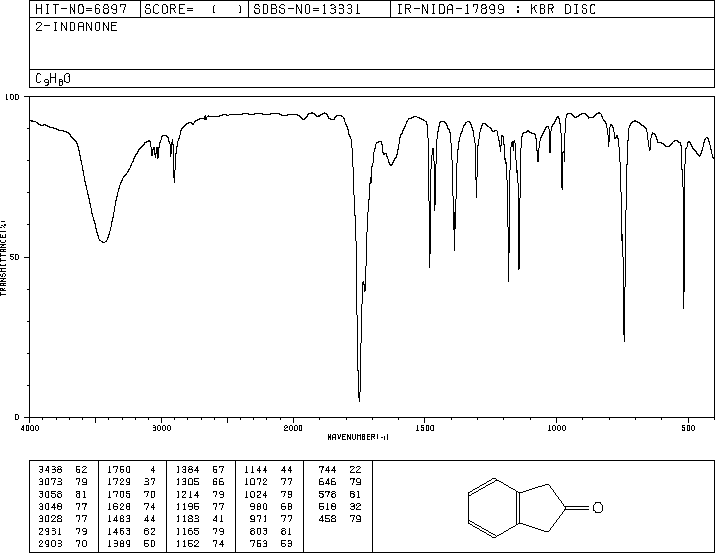Click the 2000 x-axis tick label
Image resolution: width=715 pixels, height=553 pixels.
coord(293,428)
